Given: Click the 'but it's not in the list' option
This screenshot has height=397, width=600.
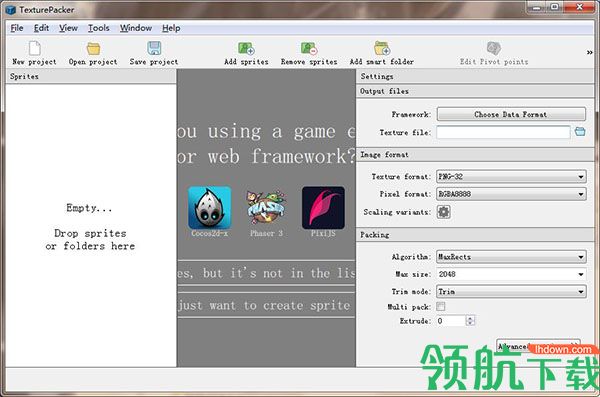Looking at the screenshot, I should tap(266, 273).
